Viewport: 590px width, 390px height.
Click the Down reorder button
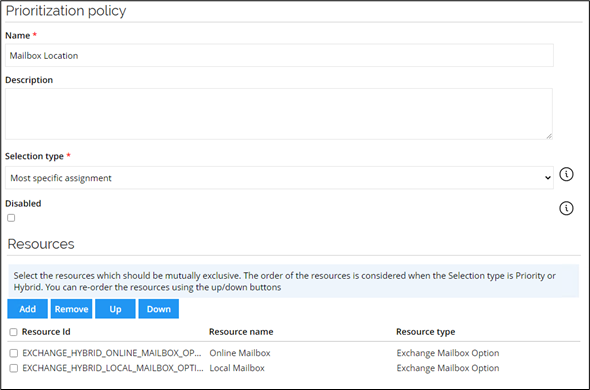tap(158, 309)
